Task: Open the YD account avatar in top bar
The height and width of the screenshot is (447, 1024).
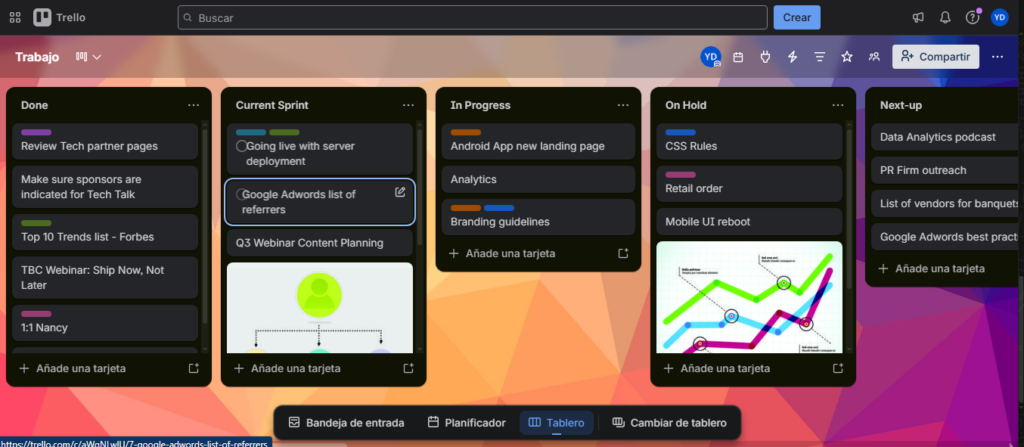Action: 999,18
